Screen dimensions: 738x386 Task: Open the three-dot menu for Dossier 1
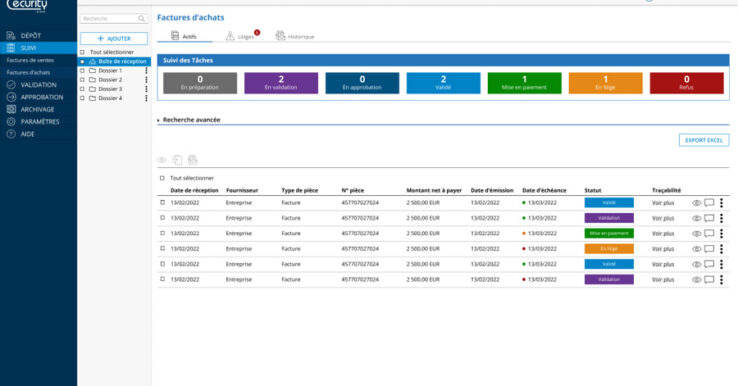(146, 71)
